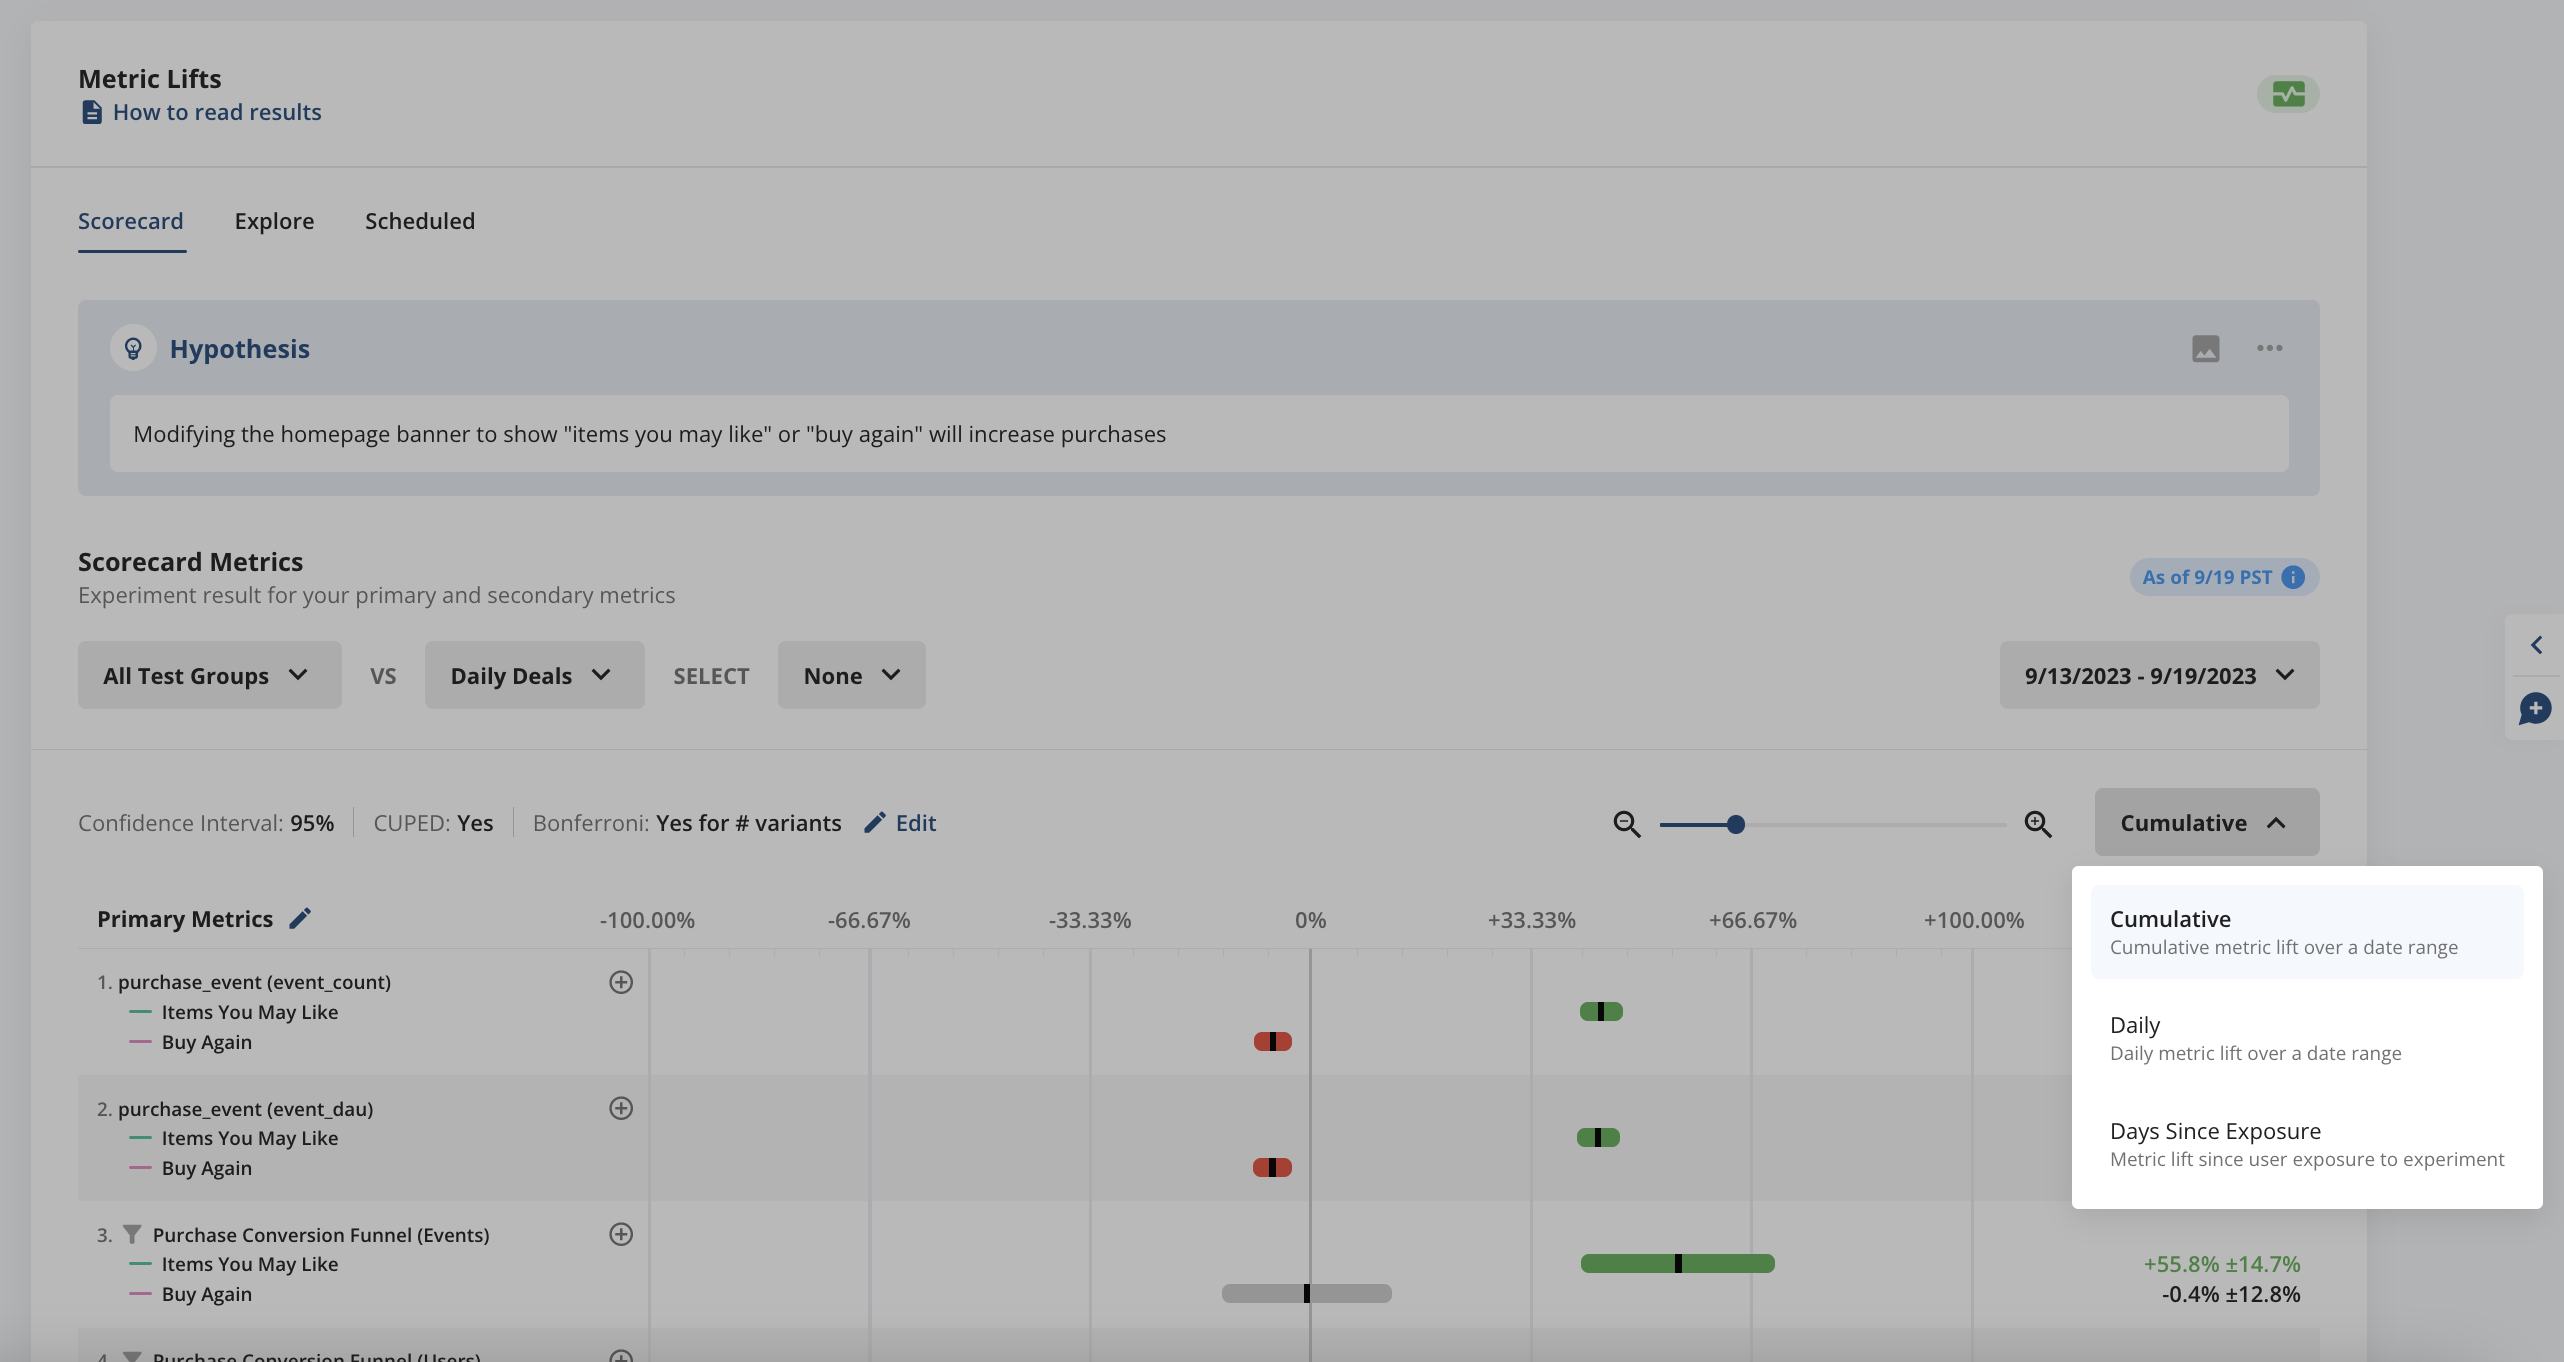Click Buy Again under purchase_event (event_dau)
This screenshot has height=1362, width=2564.
coord(207,1168)
